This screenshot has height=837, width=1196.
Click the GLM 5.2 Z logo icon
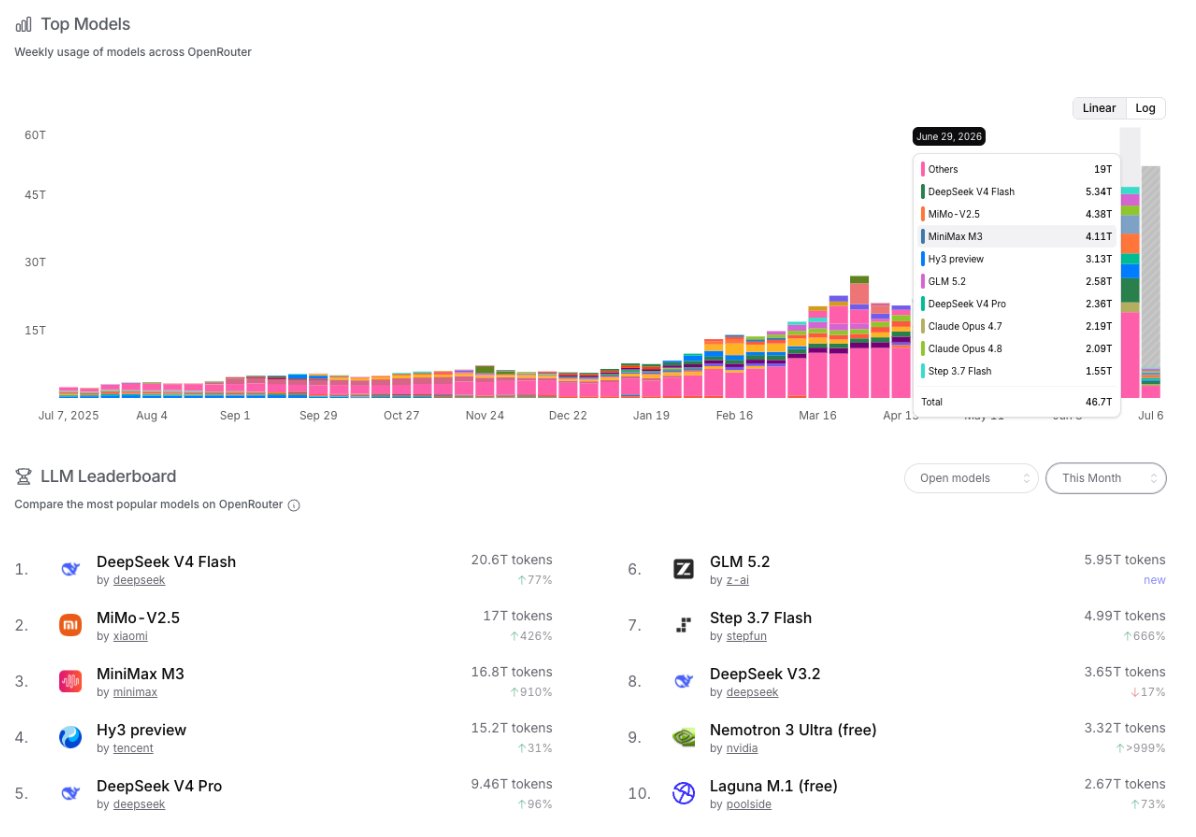(683, 569)
